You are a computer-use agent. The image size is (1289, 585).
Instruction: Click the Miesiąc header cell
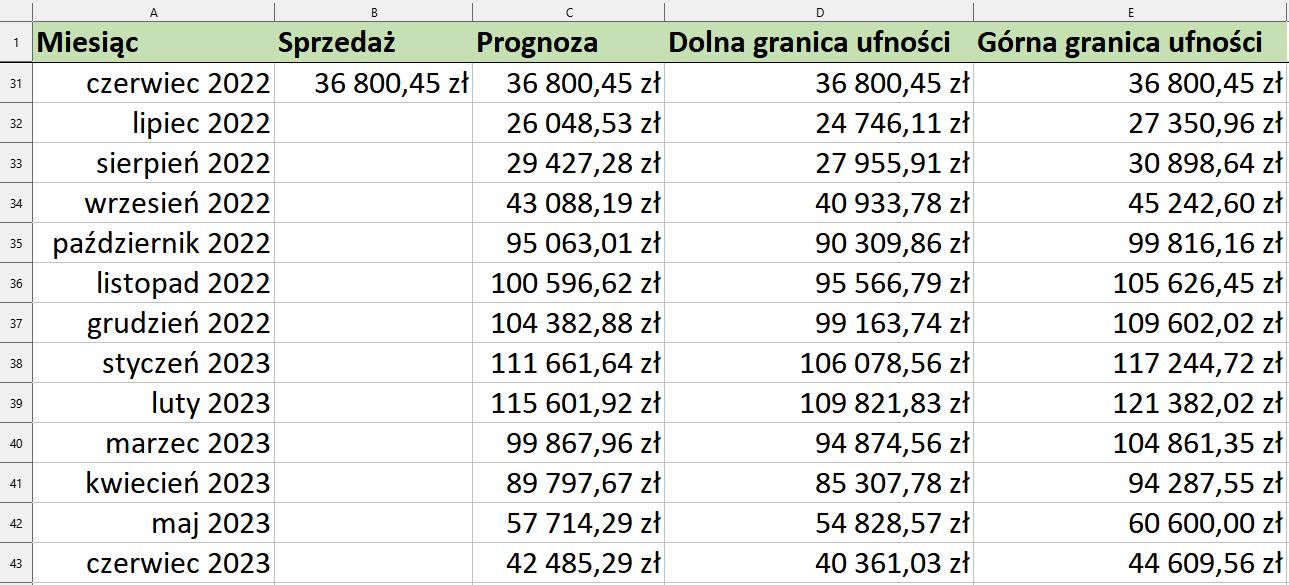[153, 43]
